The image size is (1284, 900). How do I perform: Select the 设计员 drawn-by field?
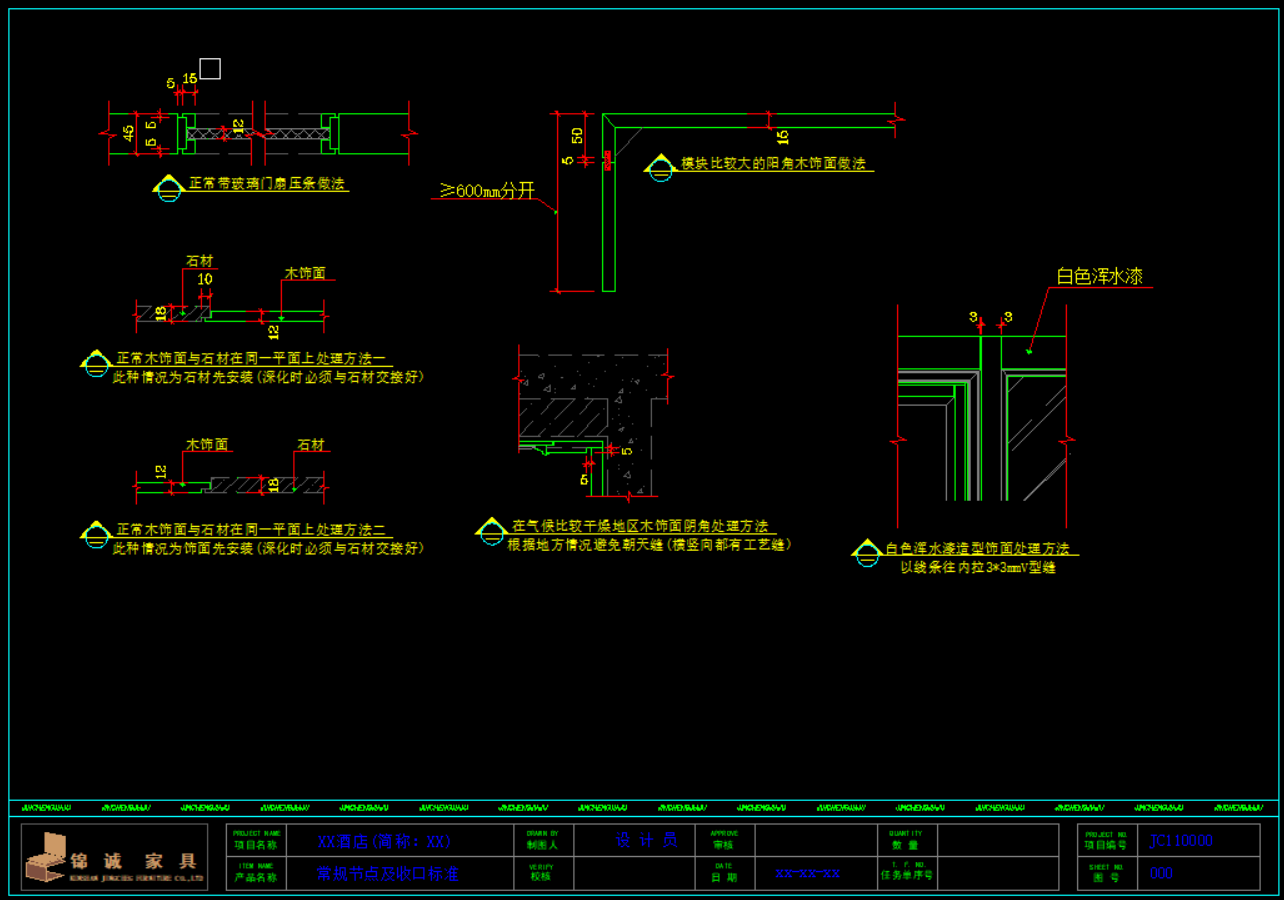coord(646,840)
